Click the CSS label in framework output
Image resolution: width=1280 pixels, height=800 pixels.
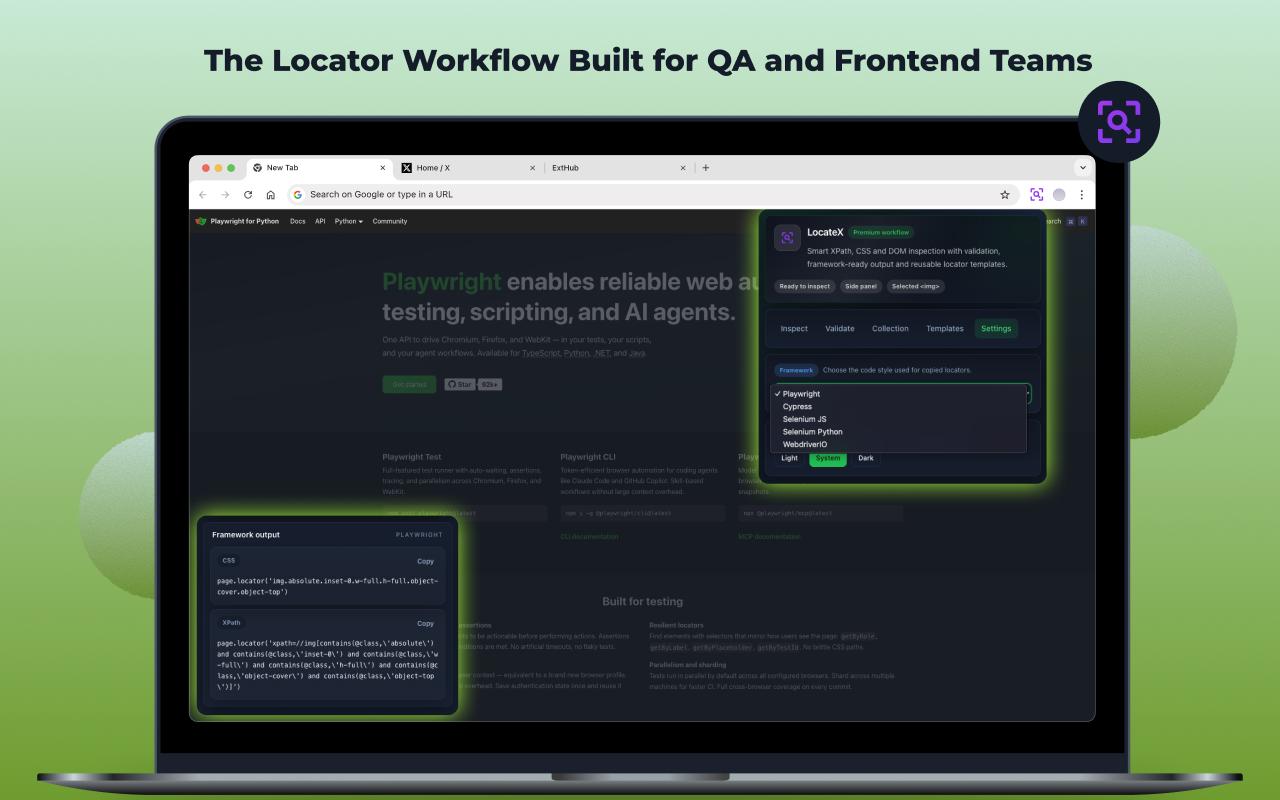point(229,561)
